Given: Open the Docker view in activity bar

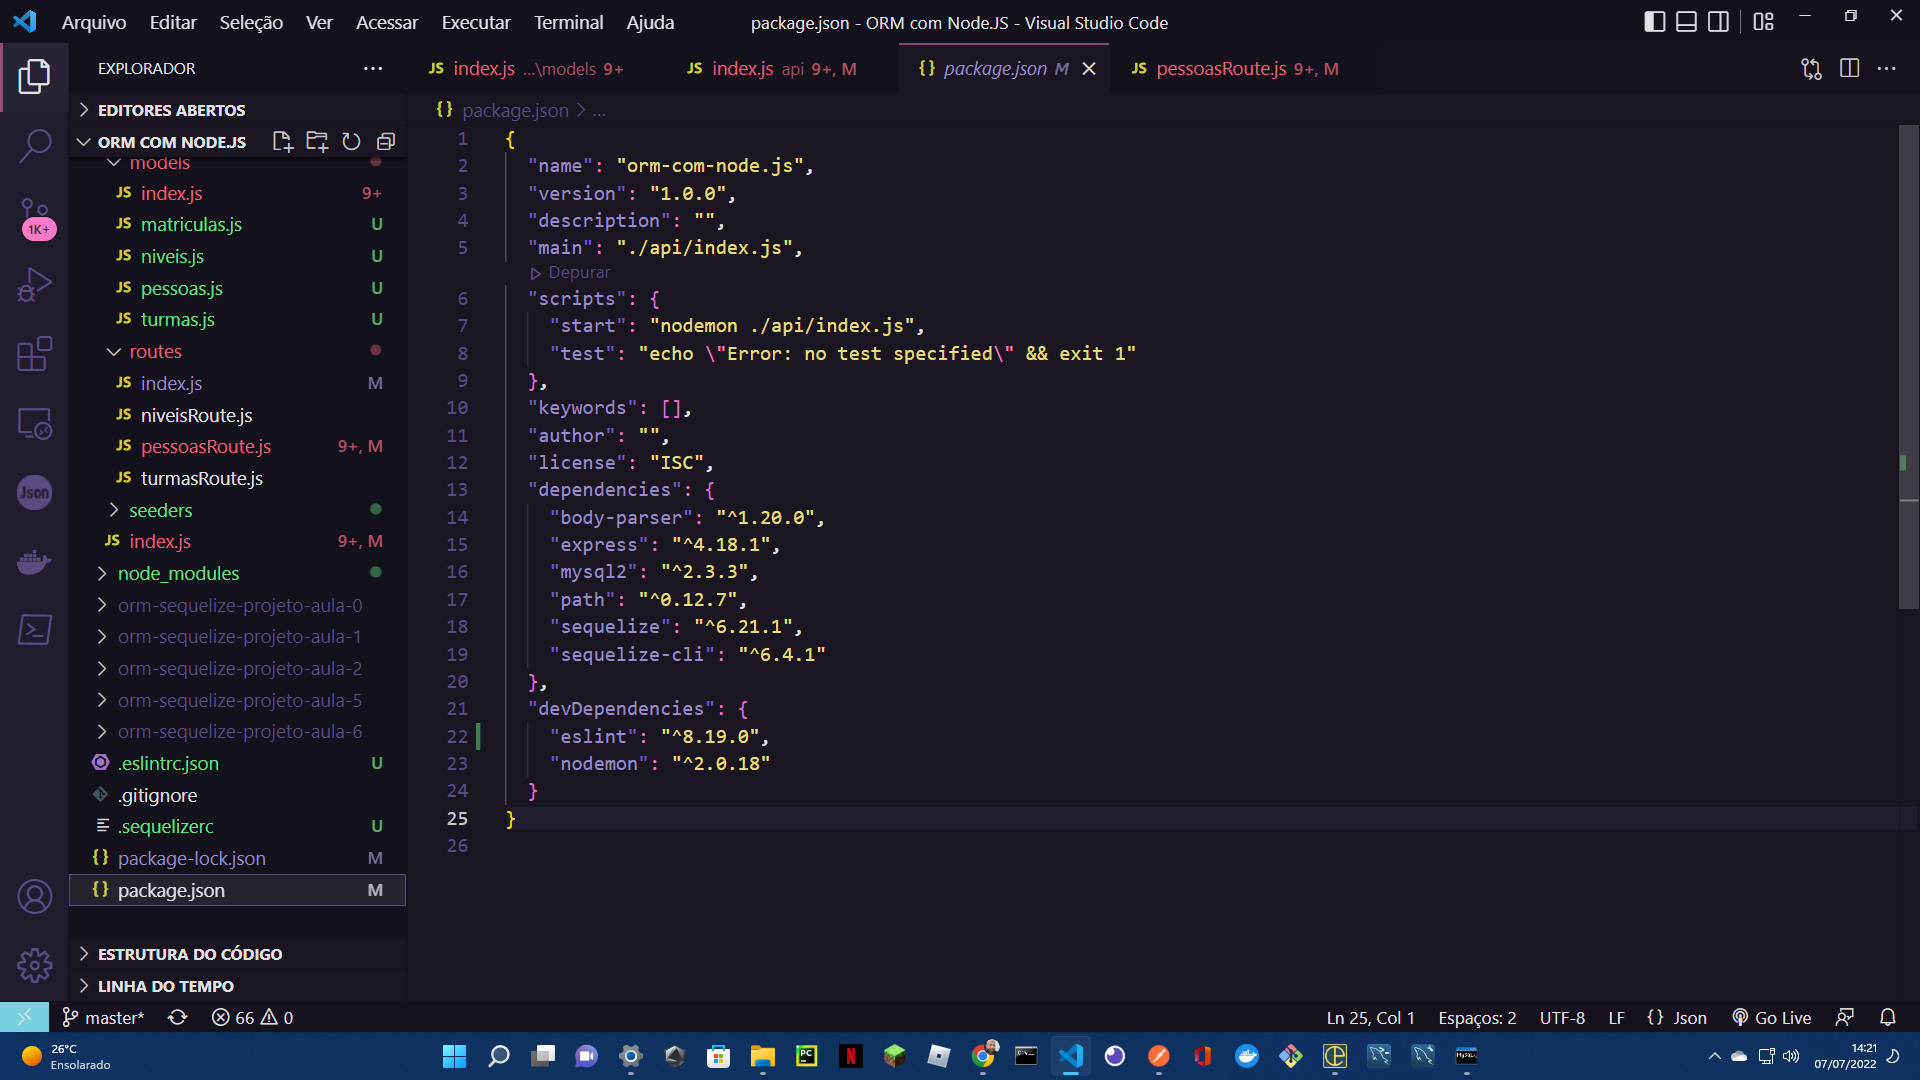Looking at the screenshot, I should (34, 561).
